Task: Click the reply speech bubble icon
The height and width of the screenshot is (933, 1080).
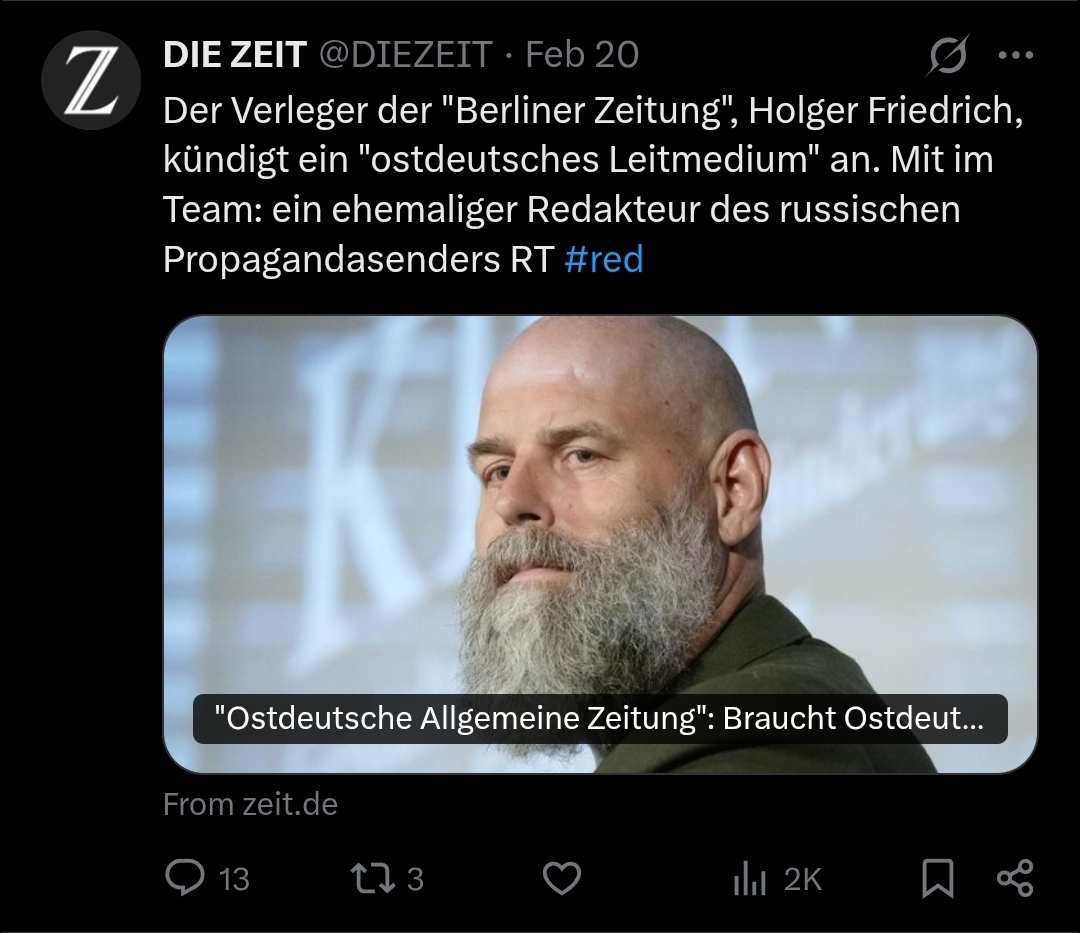Action: [x=184, y=878]
